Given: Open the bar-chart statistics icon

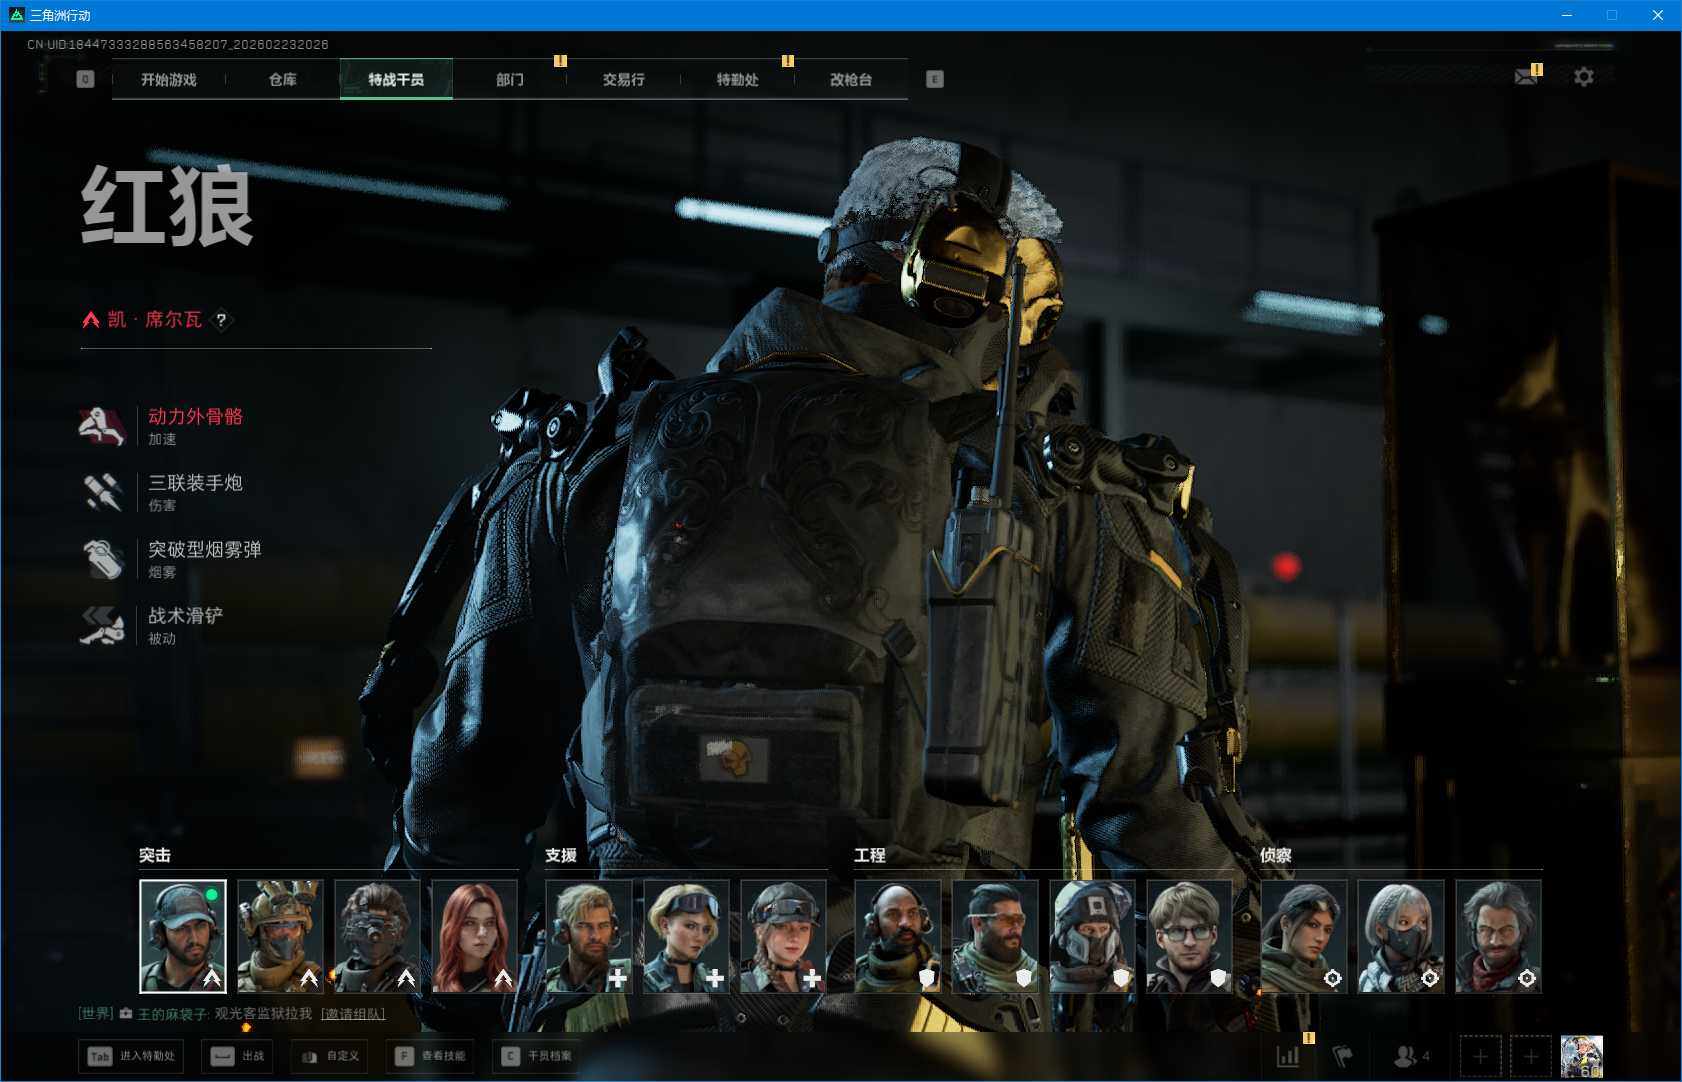Looking at the screenshot, I should tap(1288, 1056).
